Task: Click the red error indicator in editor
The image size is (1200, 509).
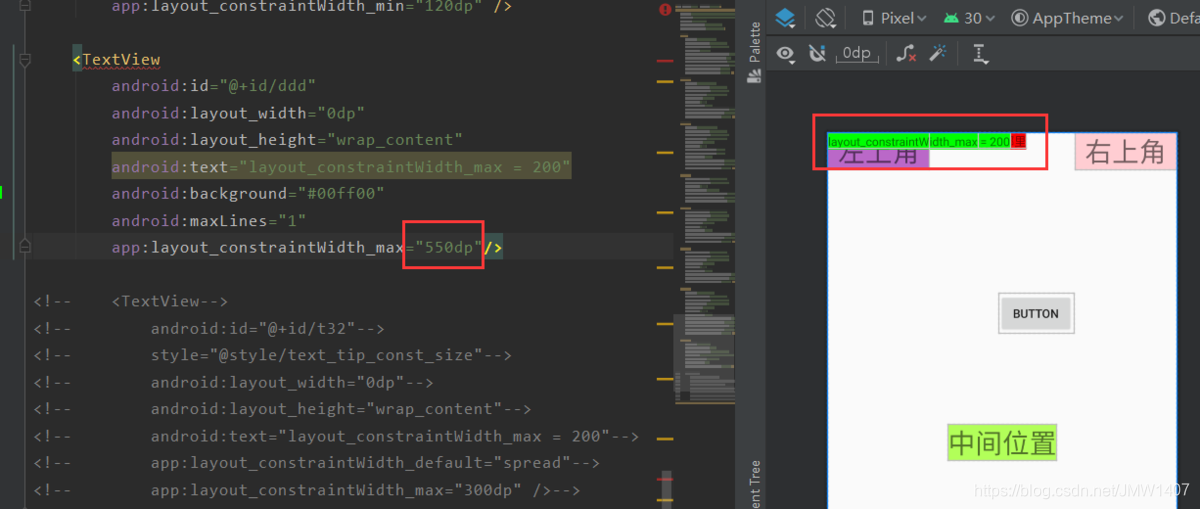Action: click(665, 9)
